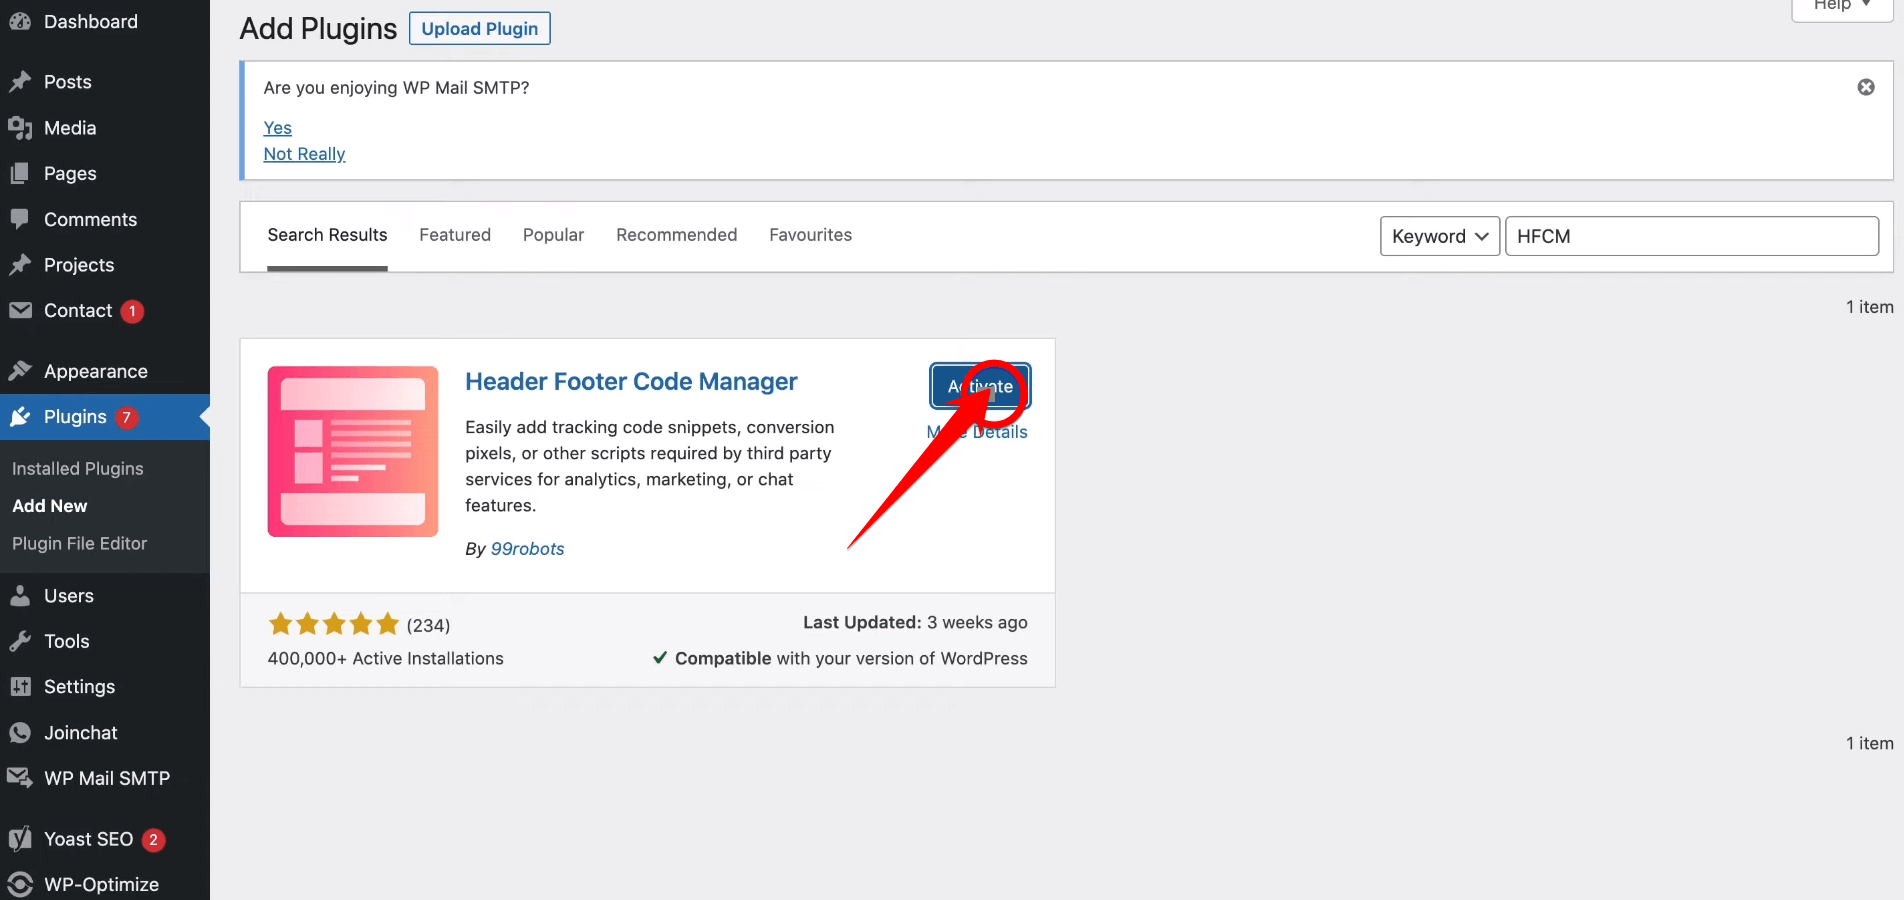Click the 99robots author link

(527, 549)
